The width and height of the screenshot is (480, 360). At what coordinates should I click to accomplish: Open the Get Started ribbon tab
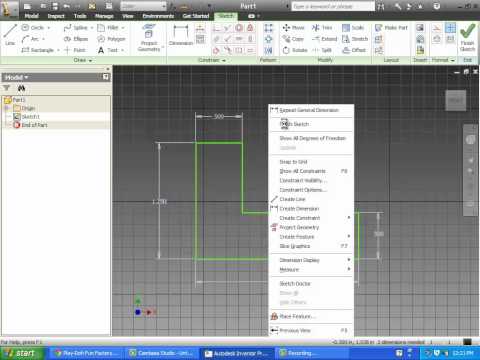click(196, 16)
